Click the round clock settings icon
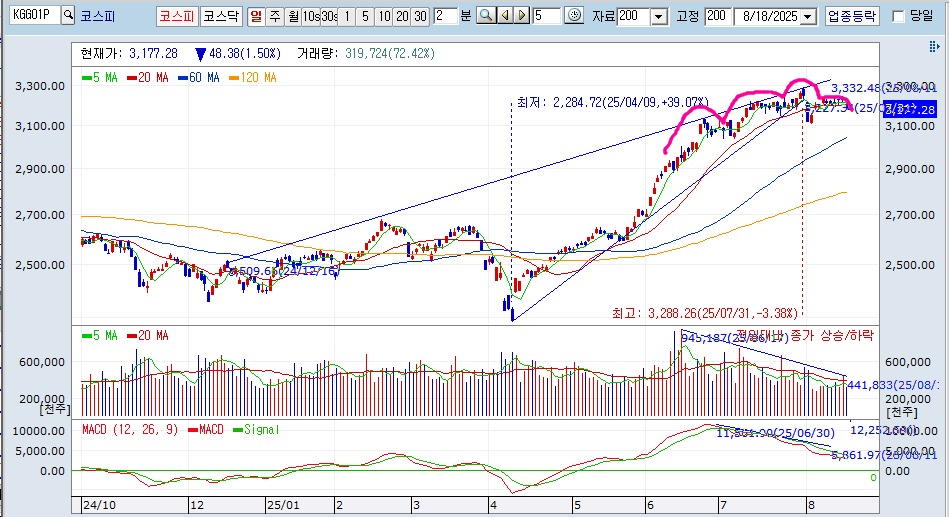The width and height of the screenshot is (949, 517). tap(574, 16)
